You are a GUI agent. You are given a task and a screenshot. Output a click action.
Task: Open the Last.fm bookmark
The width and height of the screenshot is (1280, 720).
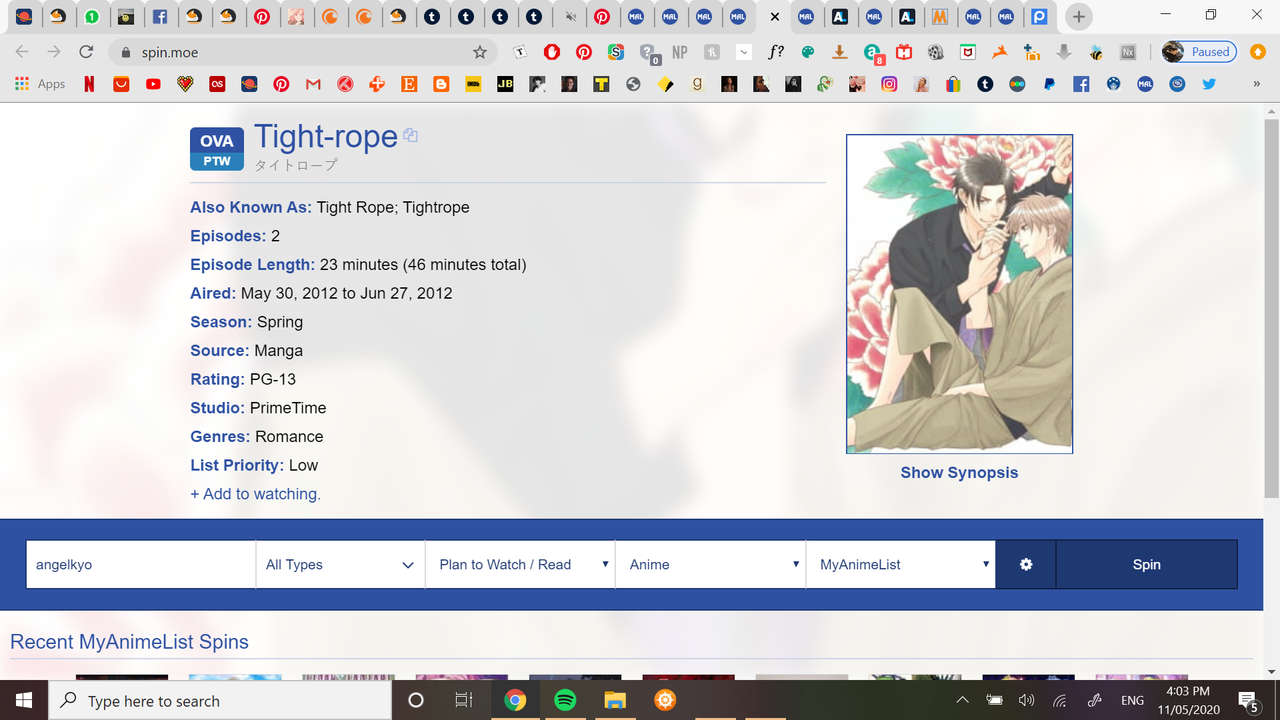217,85
